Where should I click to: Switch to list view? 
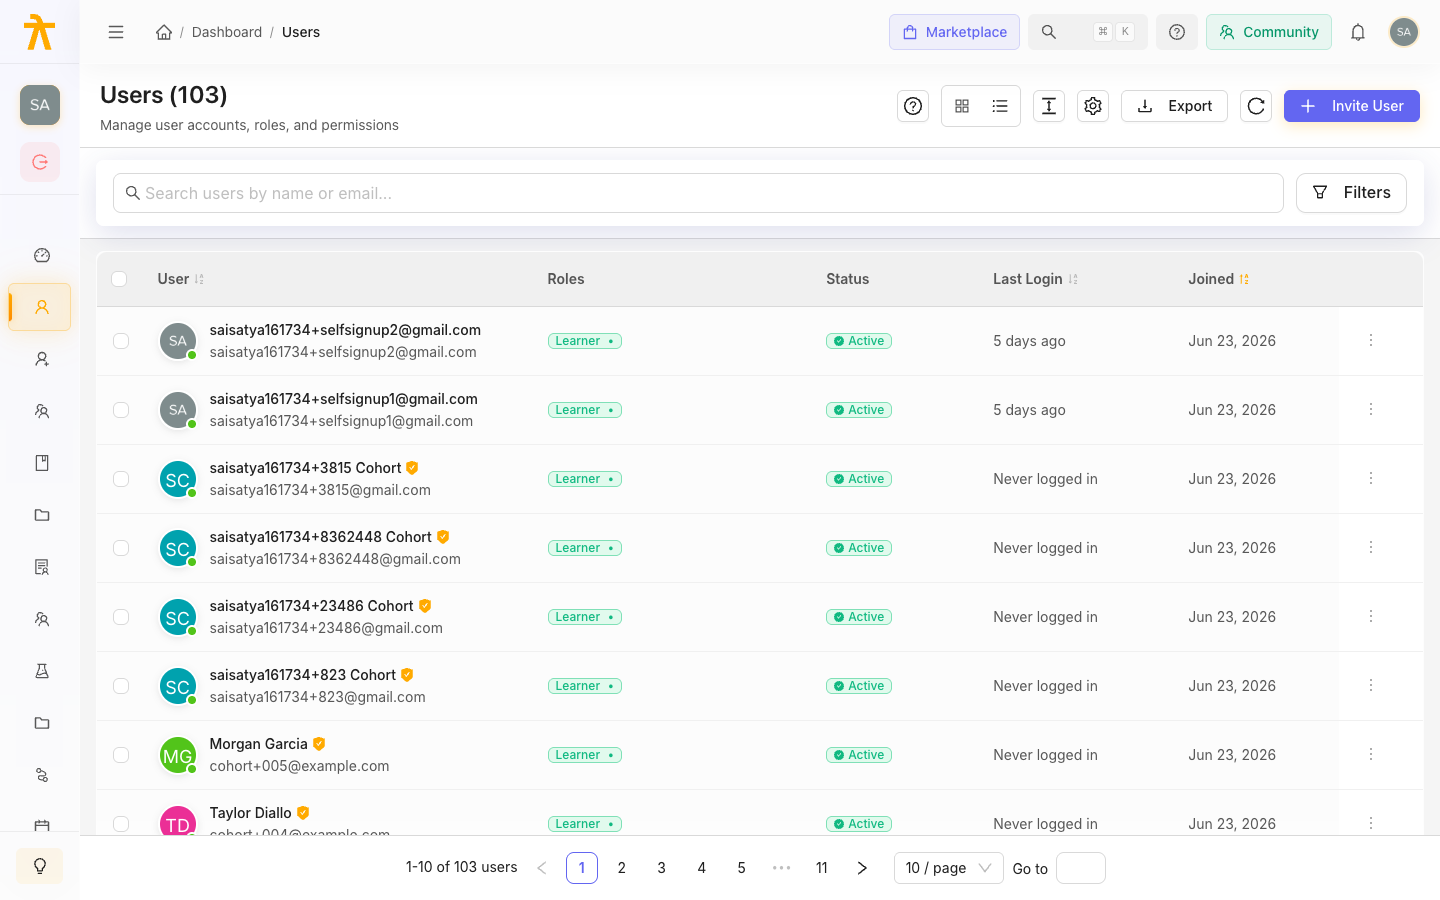[x=1000, y=106]
